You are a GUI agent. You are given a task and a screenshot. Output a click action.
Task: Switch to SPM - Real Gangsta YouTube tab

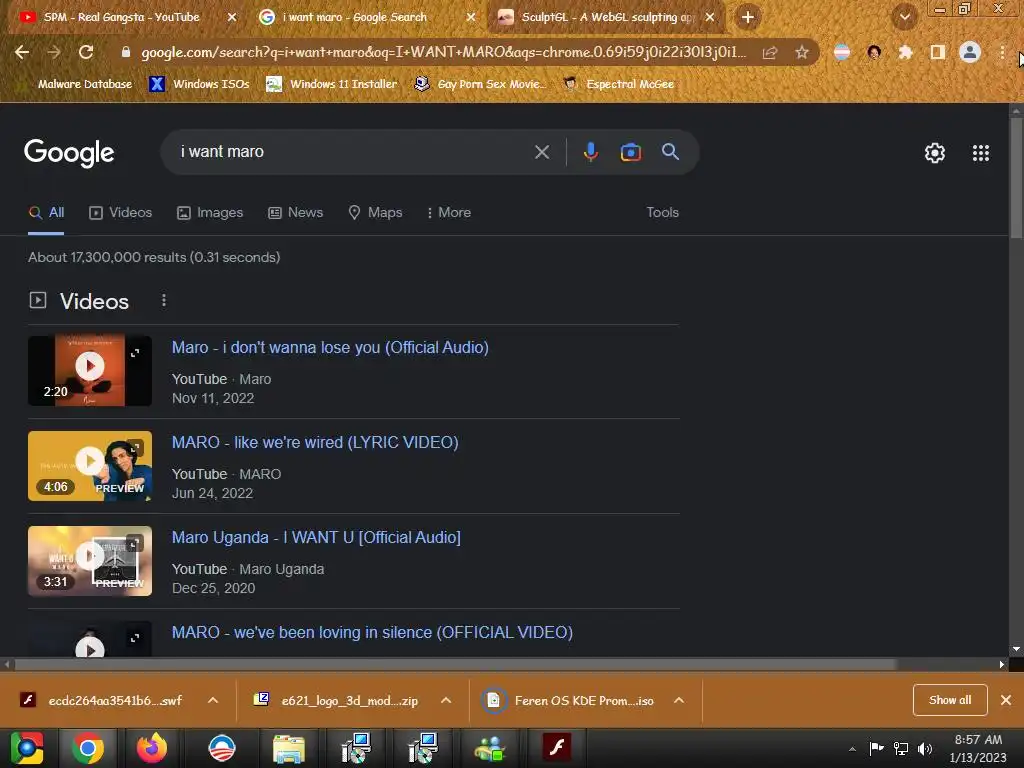[x=121, y=17]
